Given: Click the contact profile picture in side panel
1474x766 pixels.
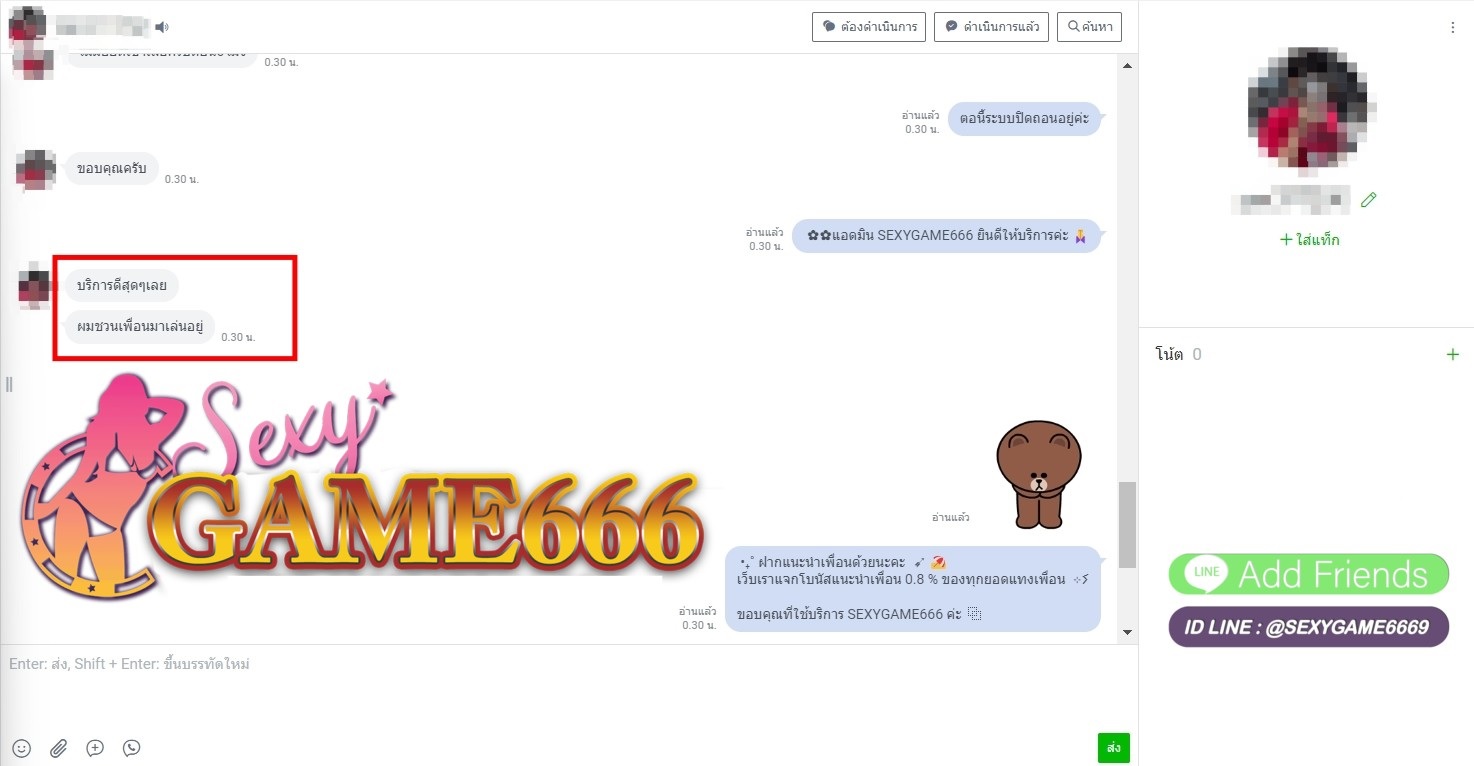Looking at the screenshot, I should [x=1309, y=107].
